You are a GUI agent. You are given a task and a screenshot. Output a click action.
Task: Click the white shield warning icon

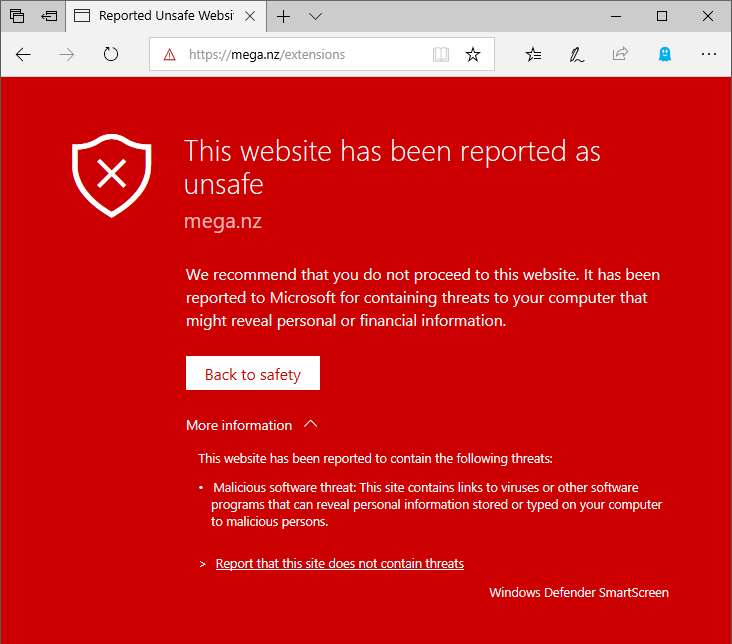coord(112,176)
